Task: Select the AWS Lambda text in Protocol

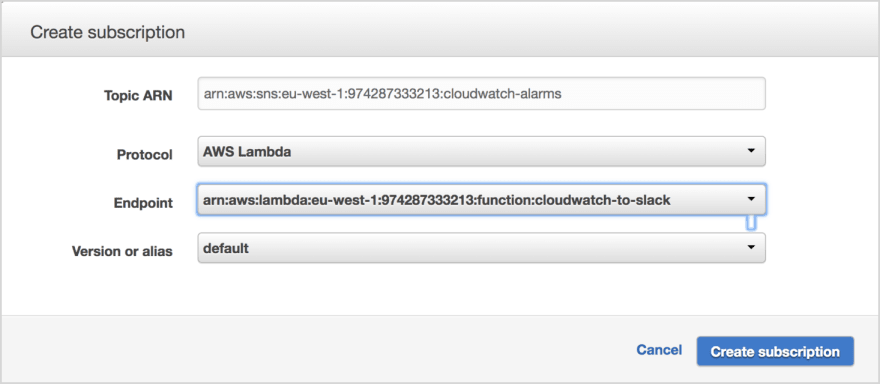Action: 247,152
